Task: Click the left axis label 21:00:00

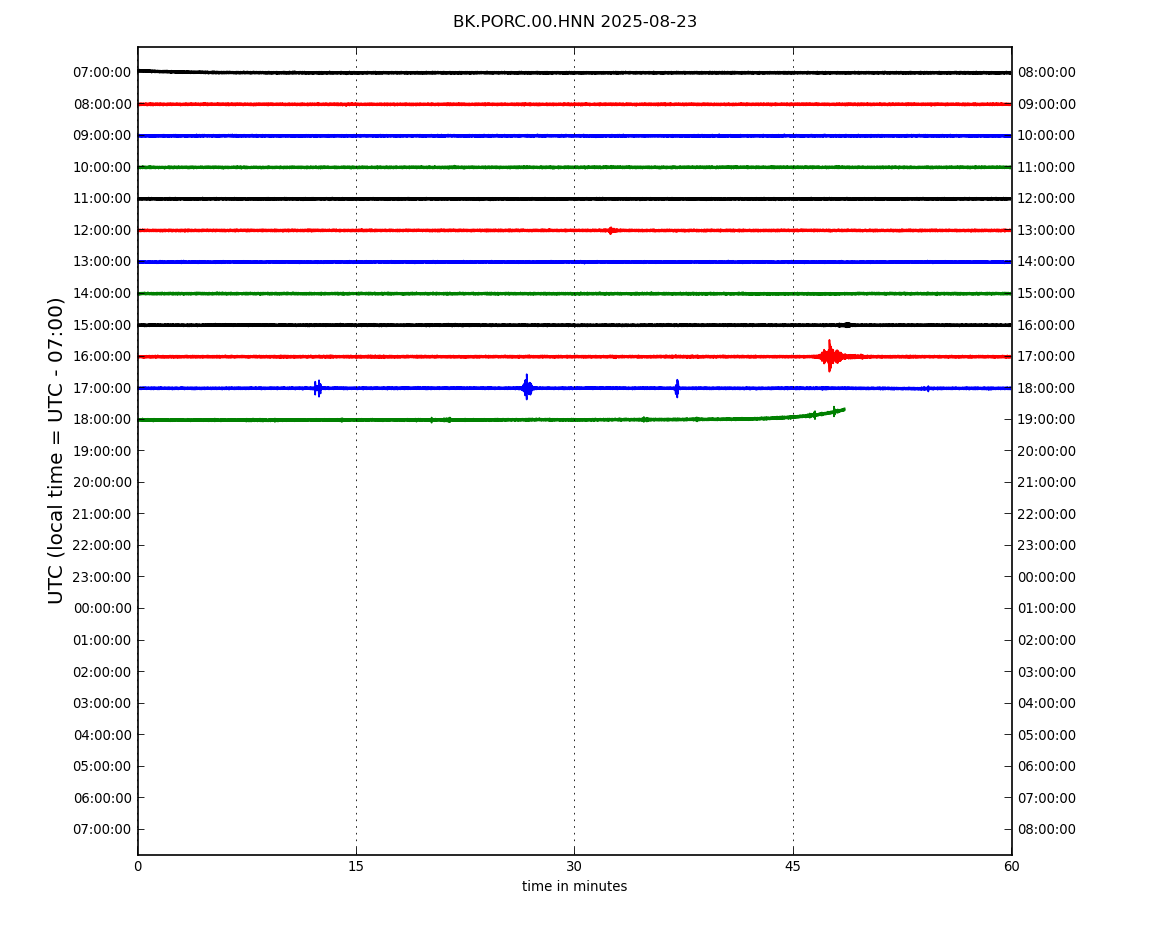Action: pyautogui.click(x=102, y=514)
